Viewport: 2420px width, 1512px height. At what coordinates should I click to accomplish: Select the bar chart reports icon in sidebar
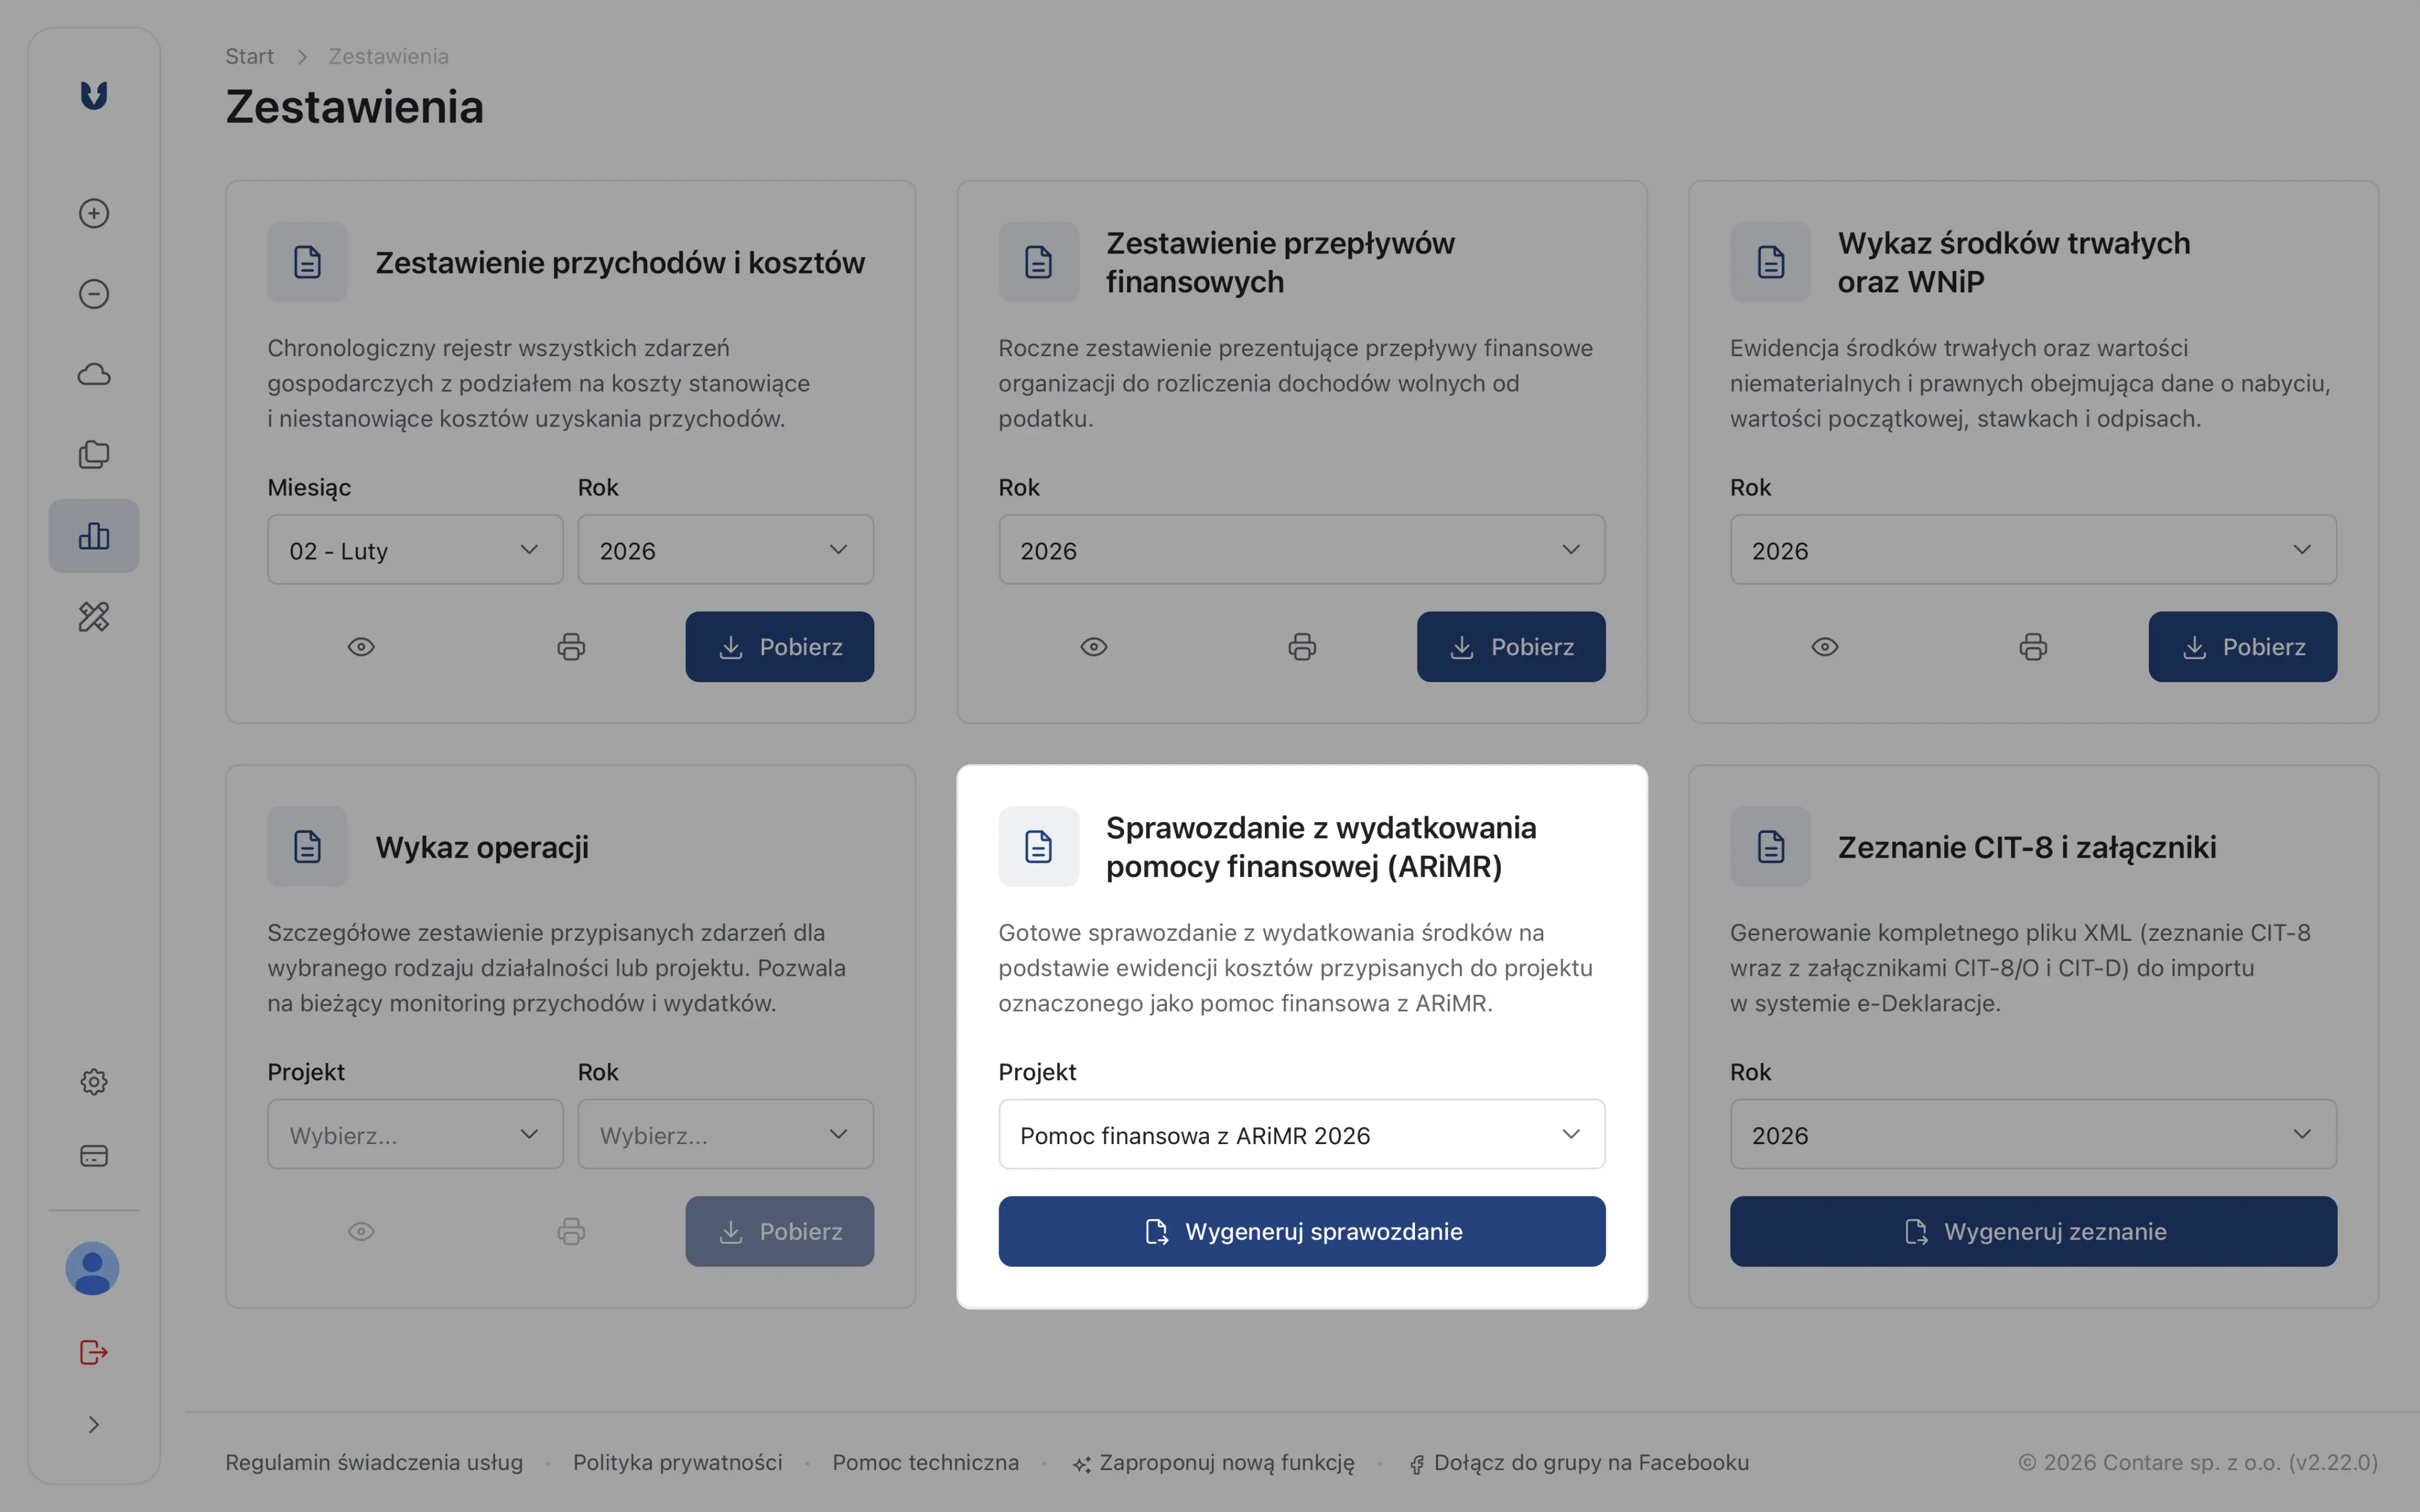(x=93, y=535)
